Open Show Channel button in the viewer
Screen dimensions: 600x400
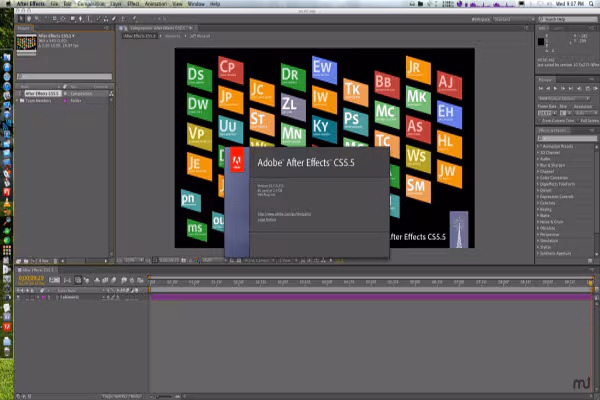point(197,260)
